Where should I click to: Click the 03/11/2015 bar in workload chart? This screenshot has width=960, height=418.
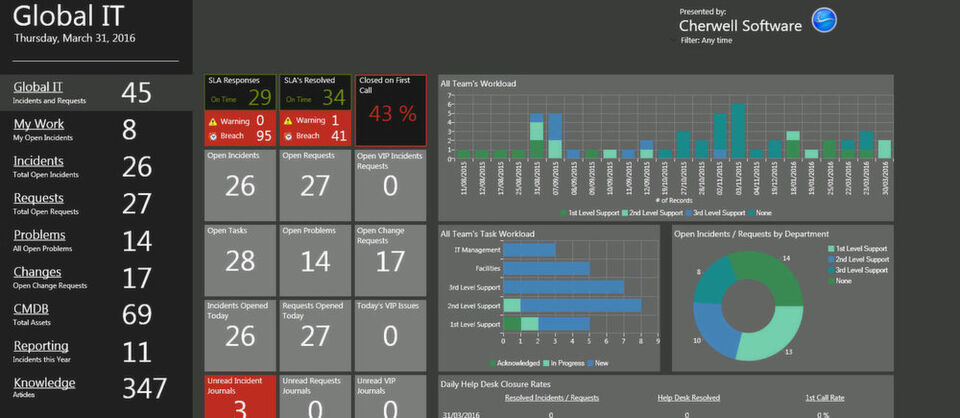coord(738,131)
